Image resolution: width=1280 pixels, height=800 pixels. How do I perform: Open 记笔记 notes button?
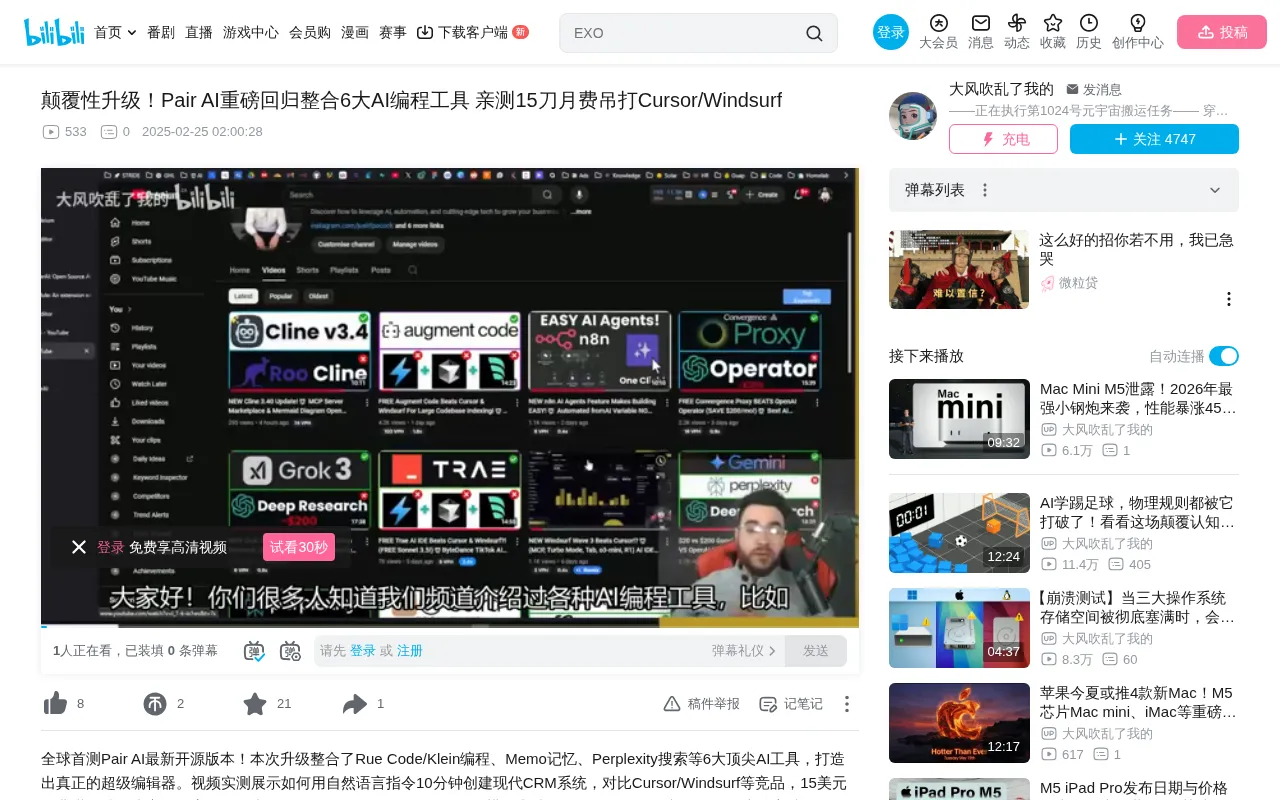click(791, 704)
